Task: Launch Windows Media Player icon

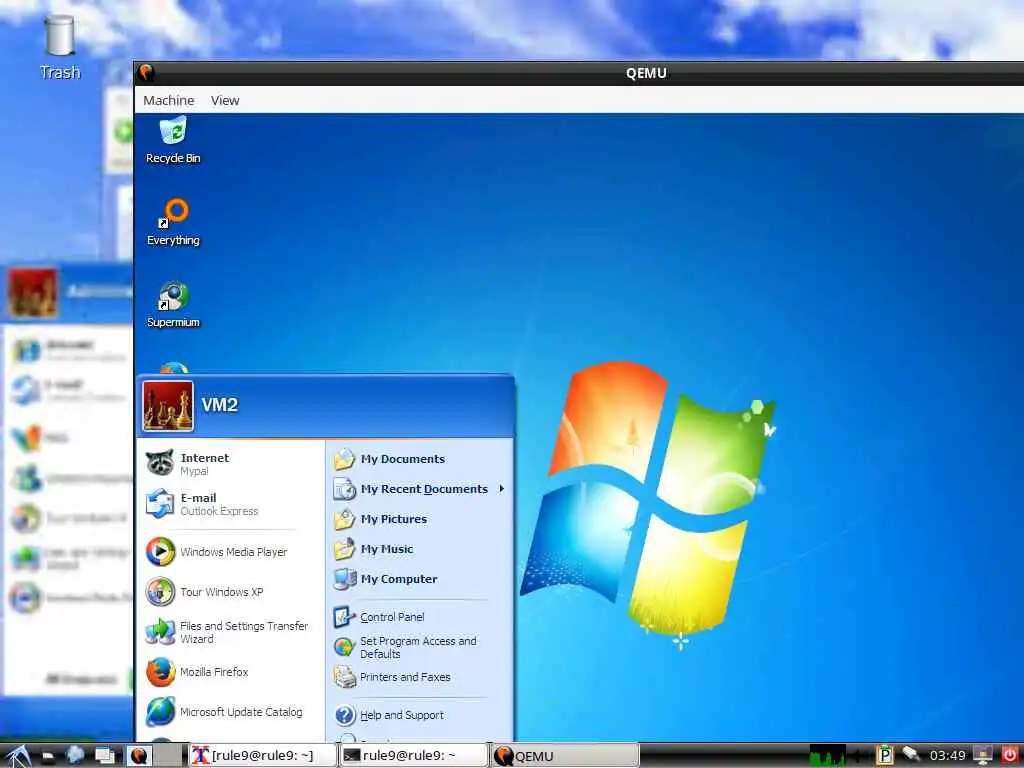Action: pos(160,552)
